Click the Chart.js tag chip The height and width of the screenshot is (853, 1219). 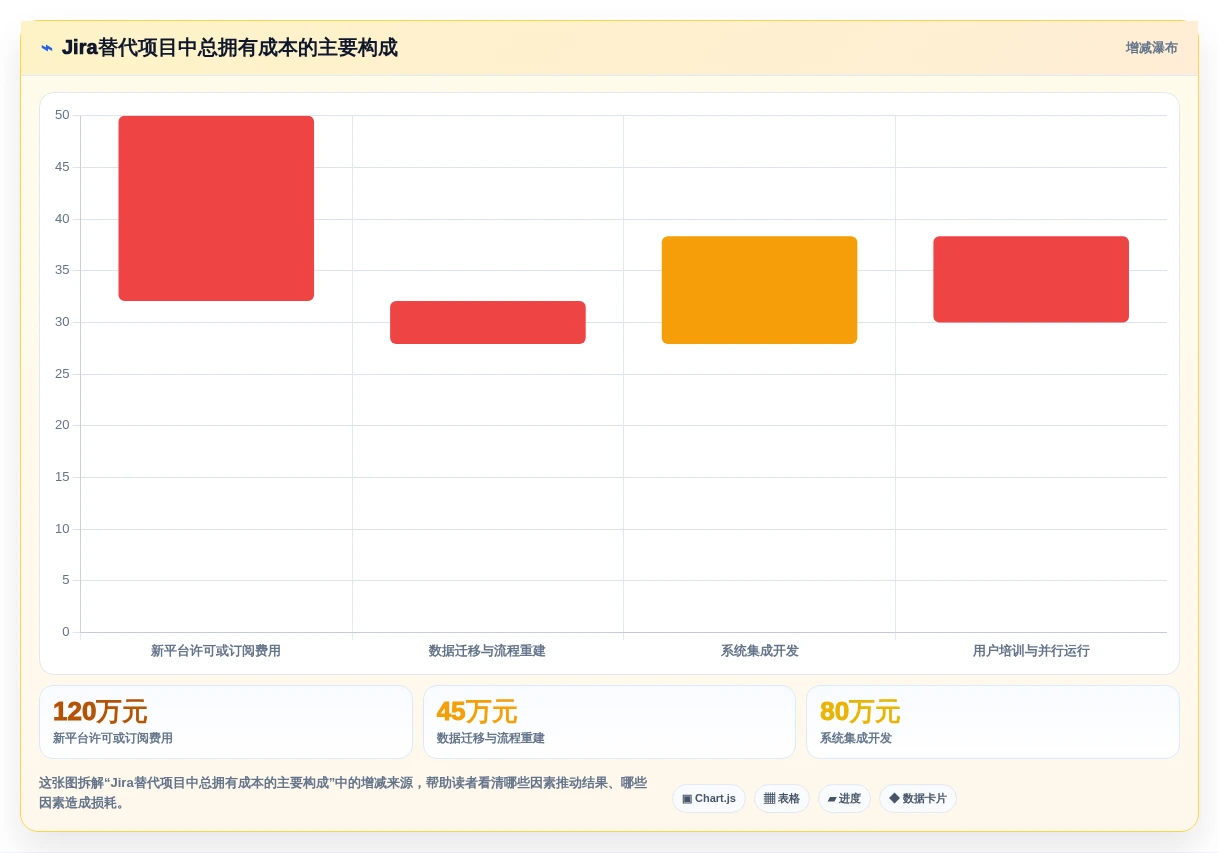[x=709, y=798]
